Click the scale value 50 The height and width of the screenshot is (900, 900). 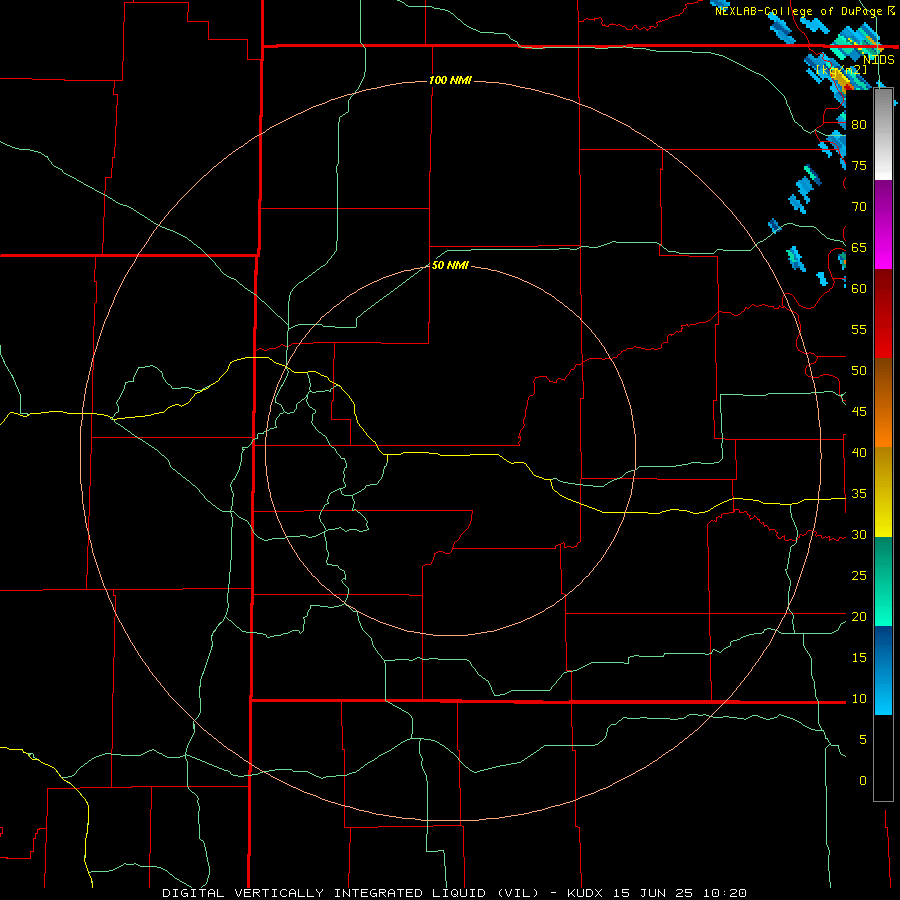[x=859, y=371]
